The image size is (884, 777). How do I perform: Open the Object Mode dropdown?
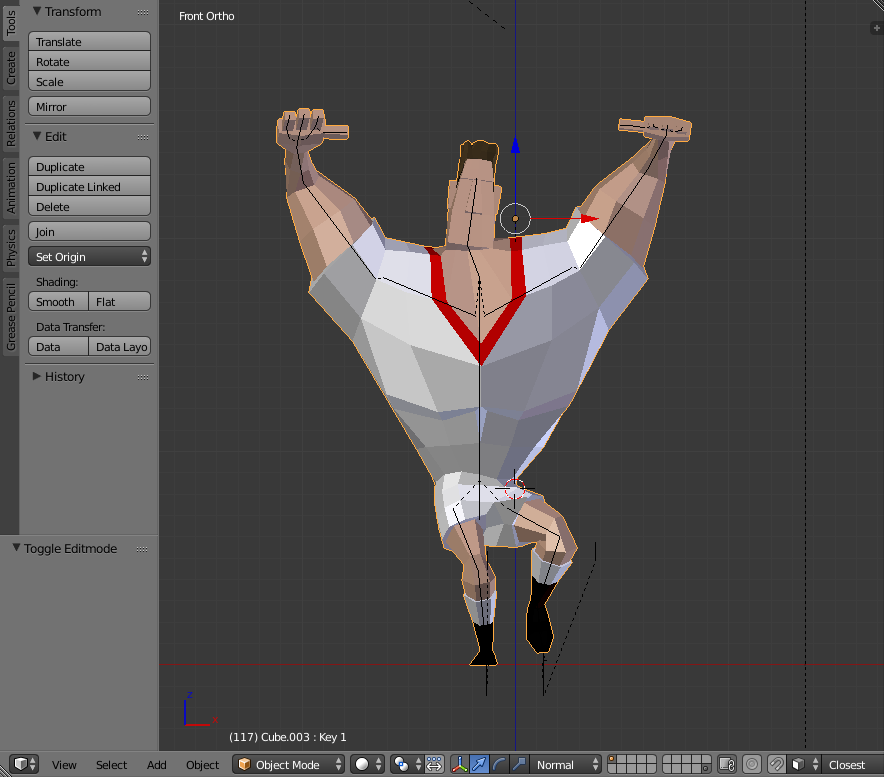288,764
